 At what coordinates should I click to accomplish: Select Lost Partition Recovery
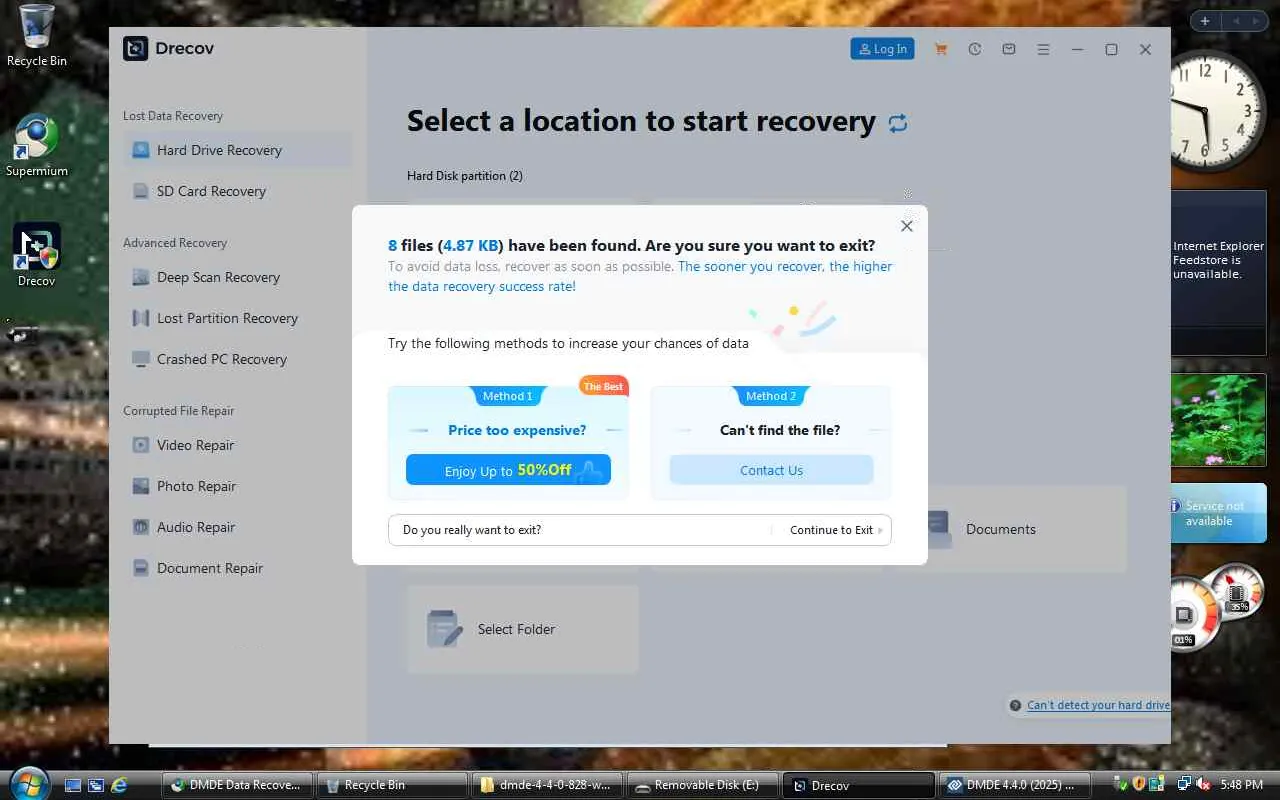point(238,318)
